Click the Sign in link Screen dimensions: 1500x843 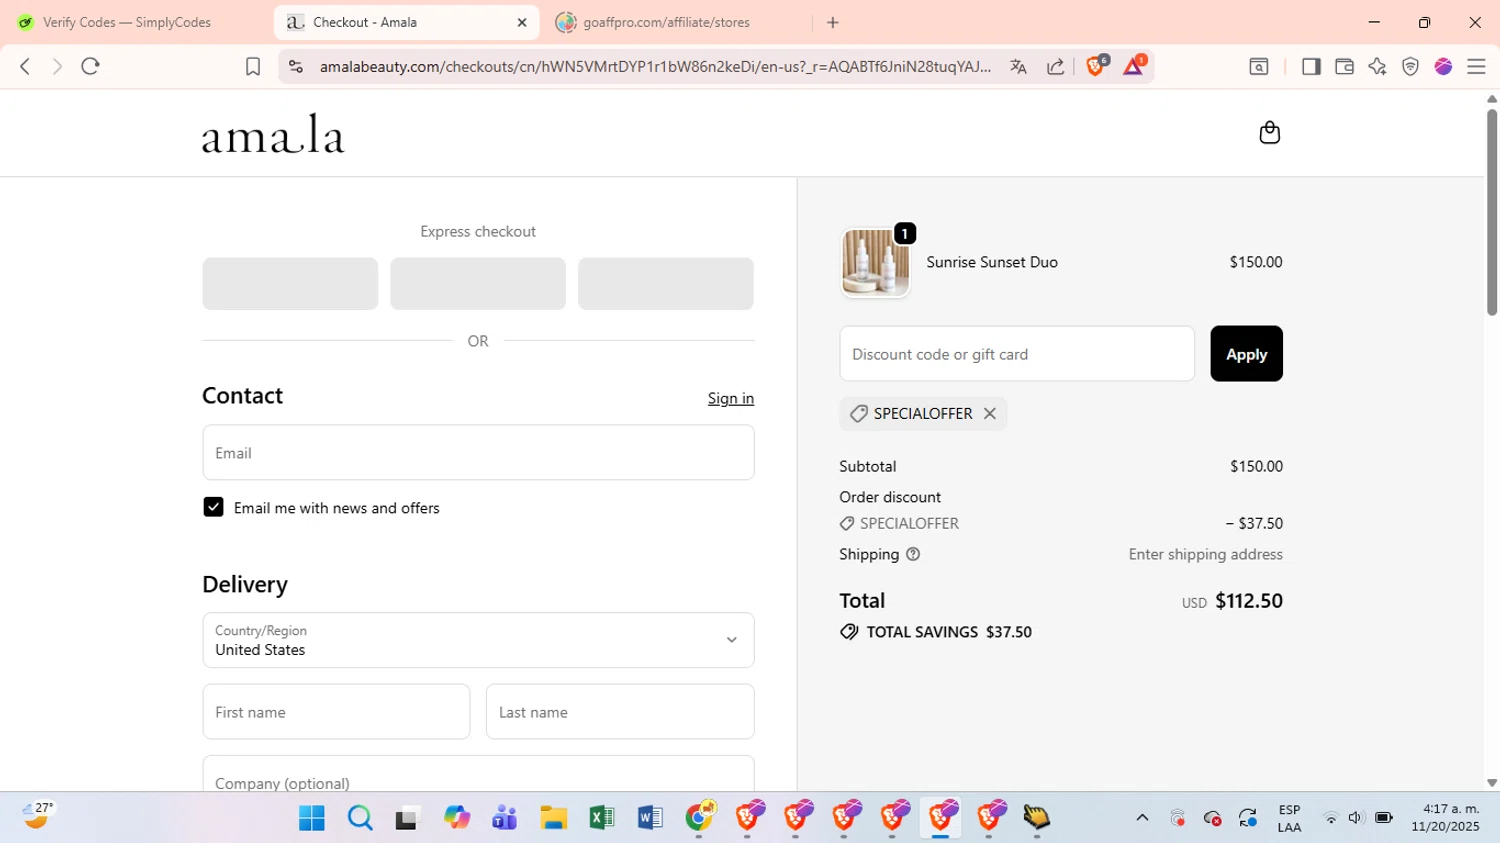(x=731, y=398)
